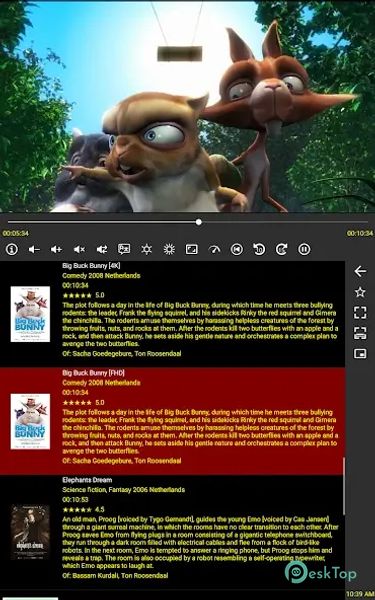Open the subtitle language icon
The width and height of the screenshot is (375, 600).
(124, 249)
